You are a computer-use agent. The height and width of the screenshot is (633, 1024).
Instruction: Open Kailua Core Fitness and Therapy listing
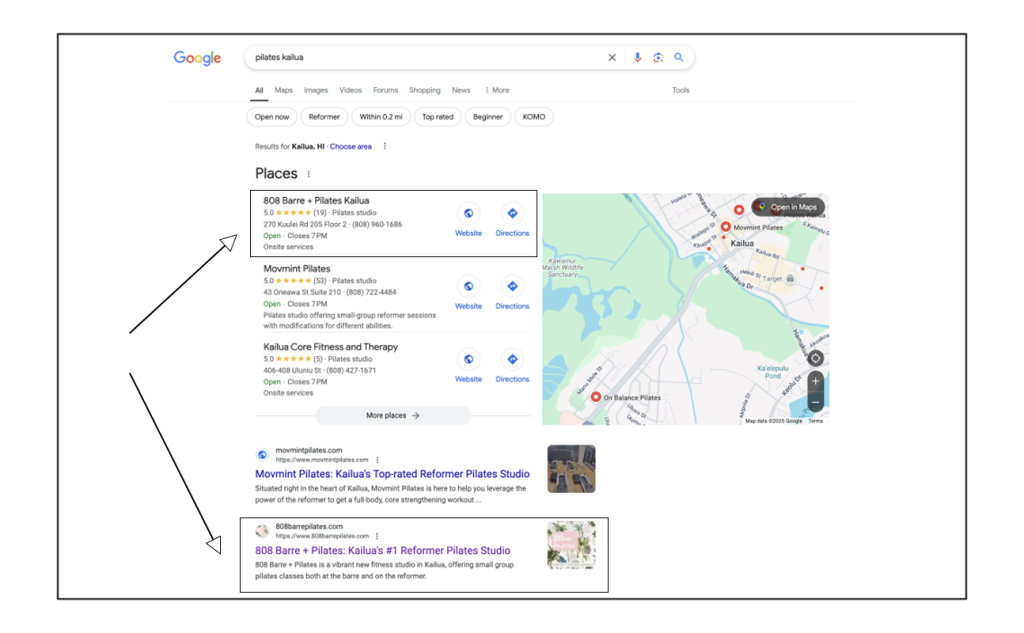[330, 347]
